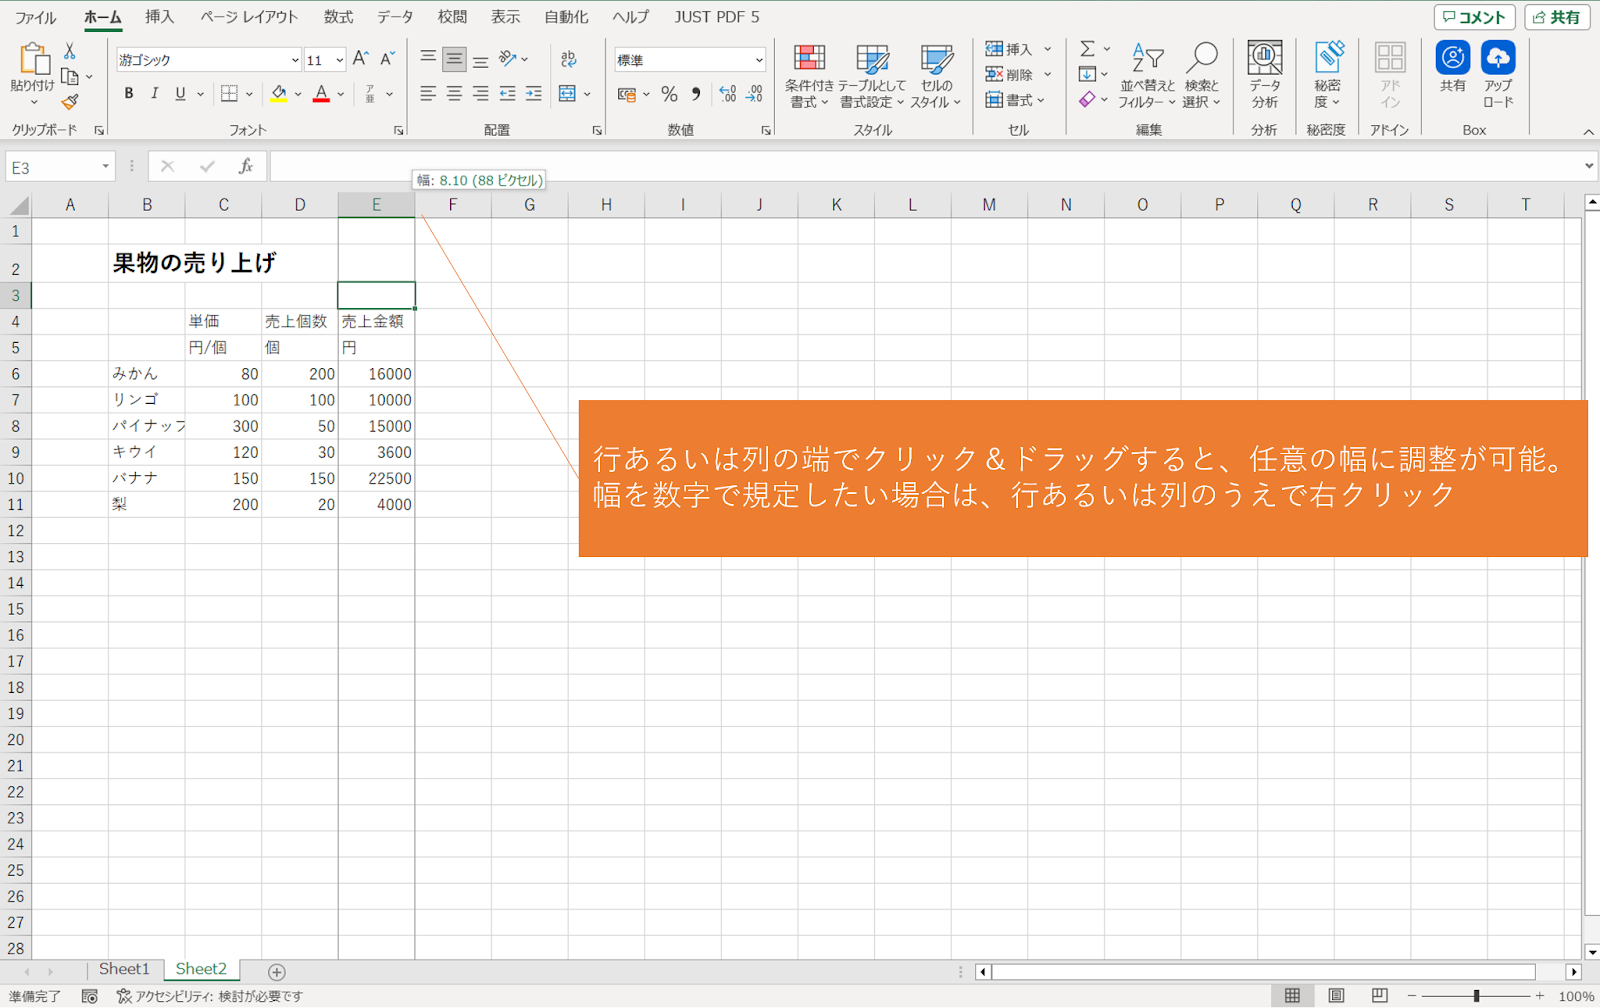Viewport: 1600px width, 1008px height.
Task: Switch to Page Break Preview in status bar
Action: point(1380,995)
